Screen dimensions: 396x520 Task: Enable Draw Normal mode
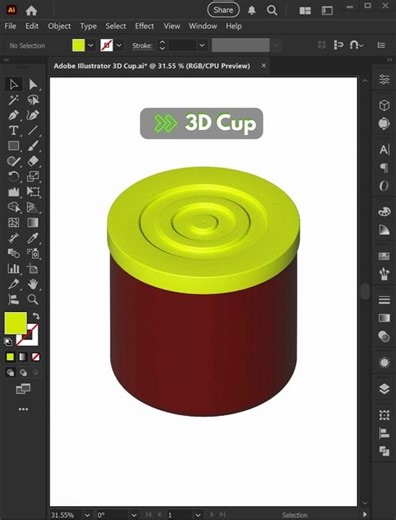click(x=10, y=372)
